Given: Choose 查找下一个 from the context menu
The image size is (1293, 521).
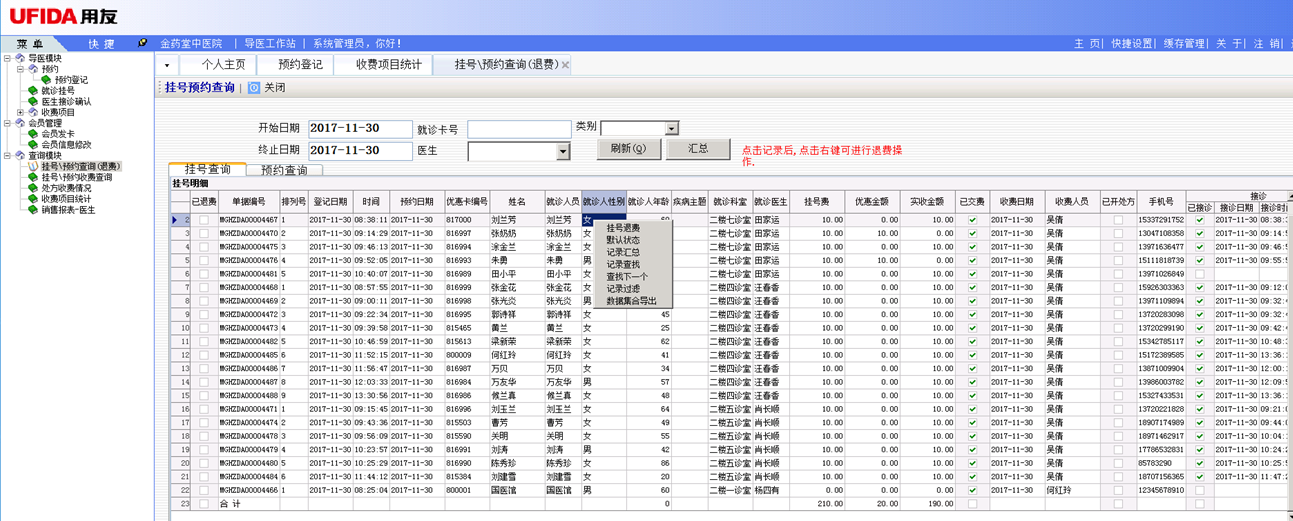Looking at the screenshot, I should pos(627,276).
